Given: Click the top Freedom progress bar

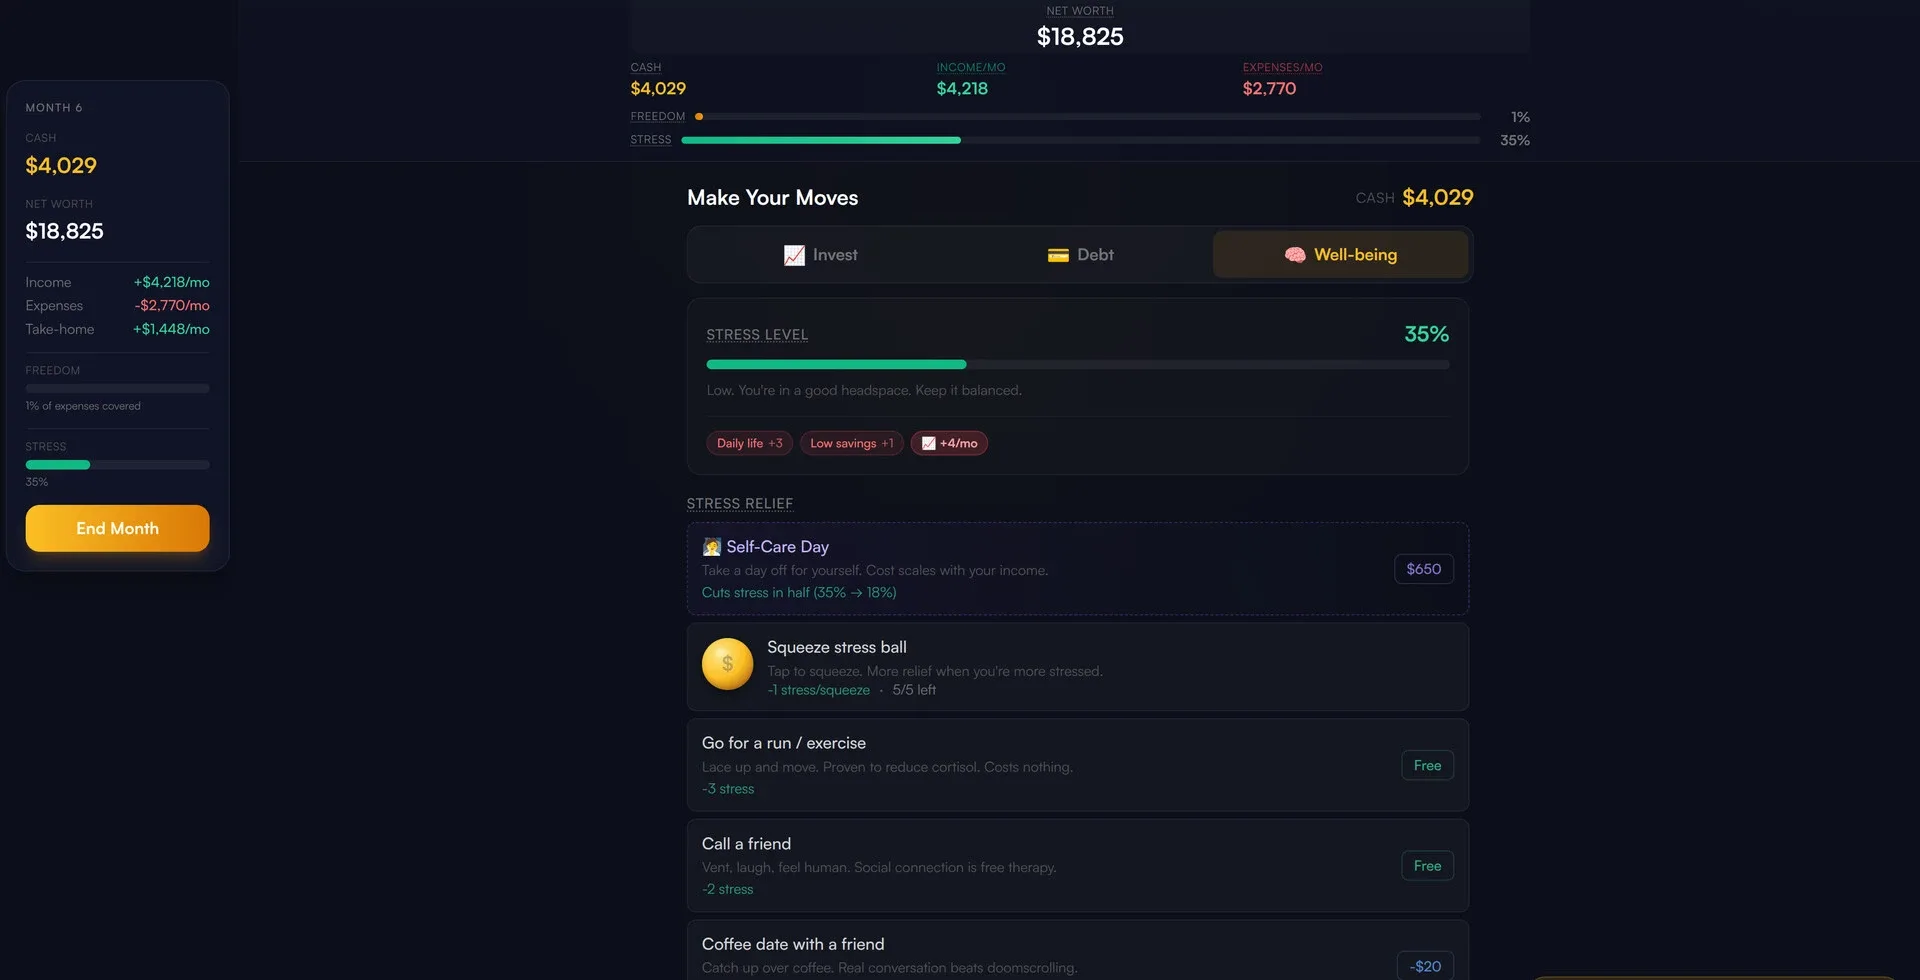Looking at the screenshot, I should (x=1087, y=117).
